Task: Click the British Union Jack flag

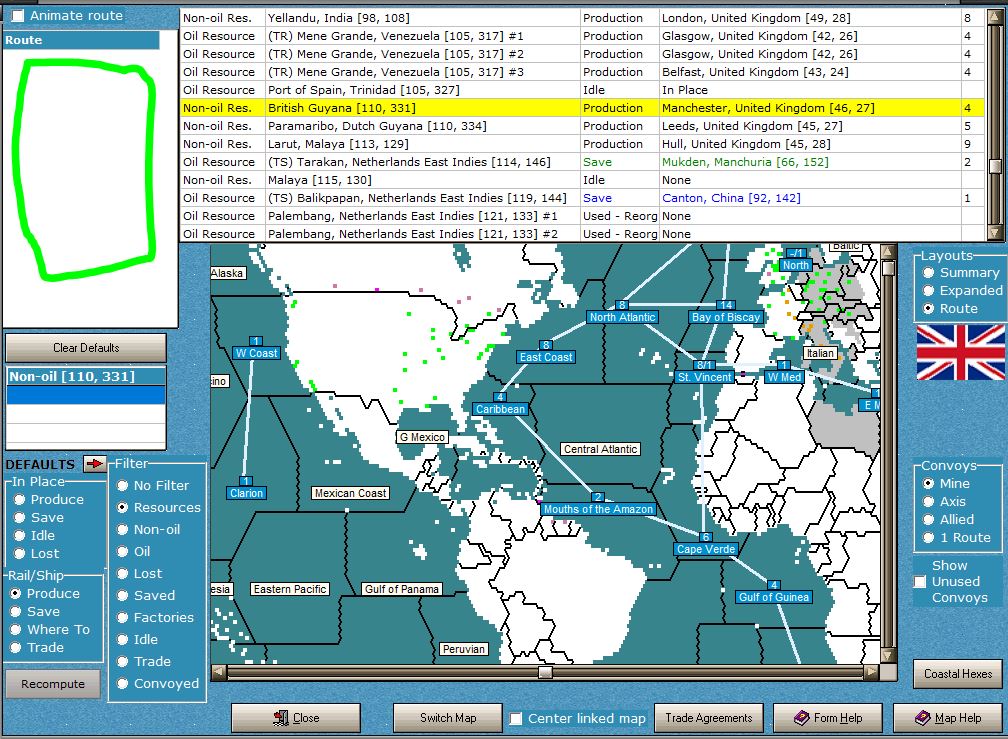Action: 960,352
